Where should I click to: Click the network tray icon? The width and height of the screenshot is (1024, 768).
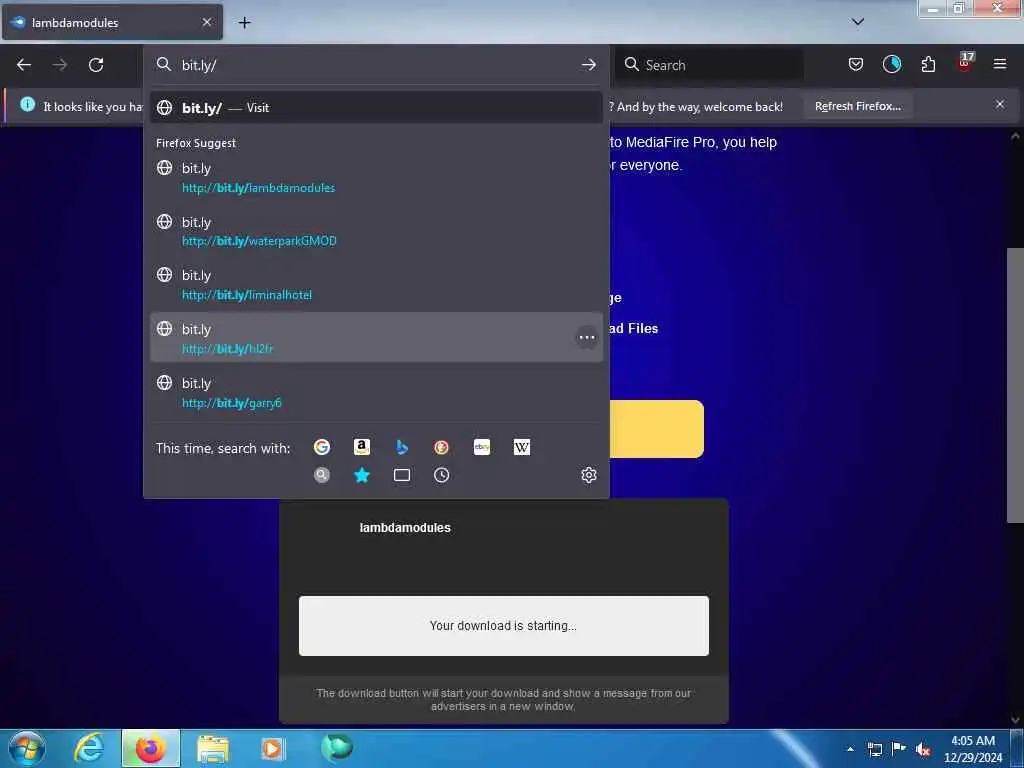click(x=874, y=749)
